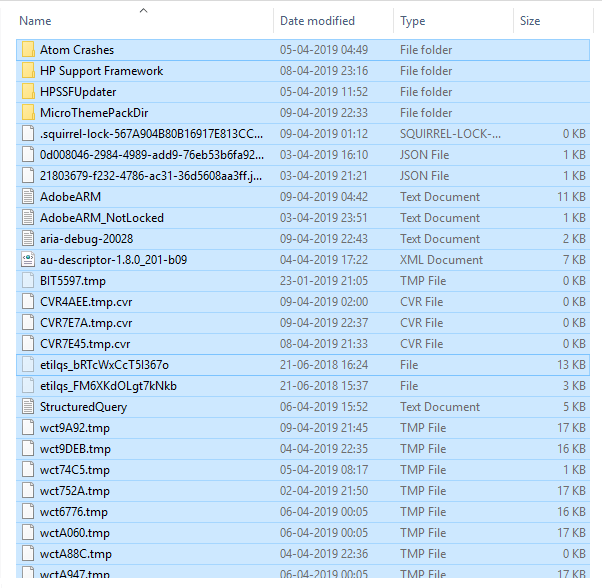Click the wct74C5.tmp file icon

[x=28, y=470]
